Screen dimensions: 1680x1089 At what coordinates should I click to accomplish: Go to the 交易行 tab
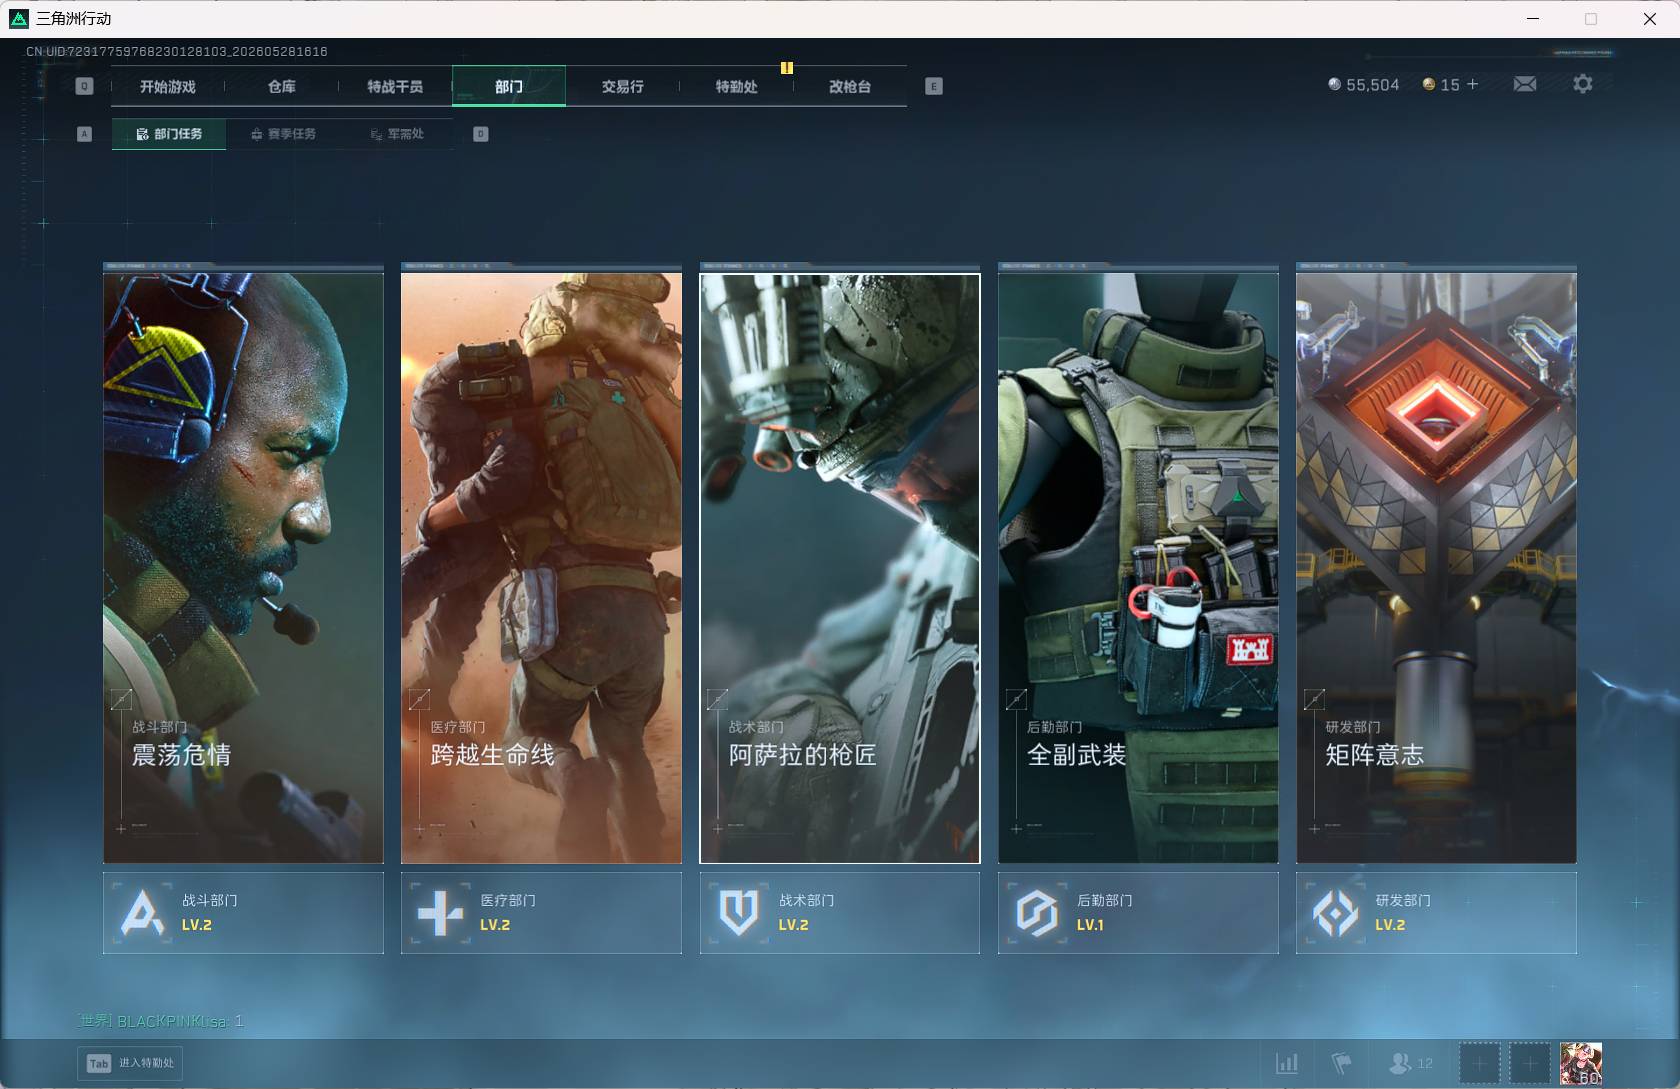(622, 87)
